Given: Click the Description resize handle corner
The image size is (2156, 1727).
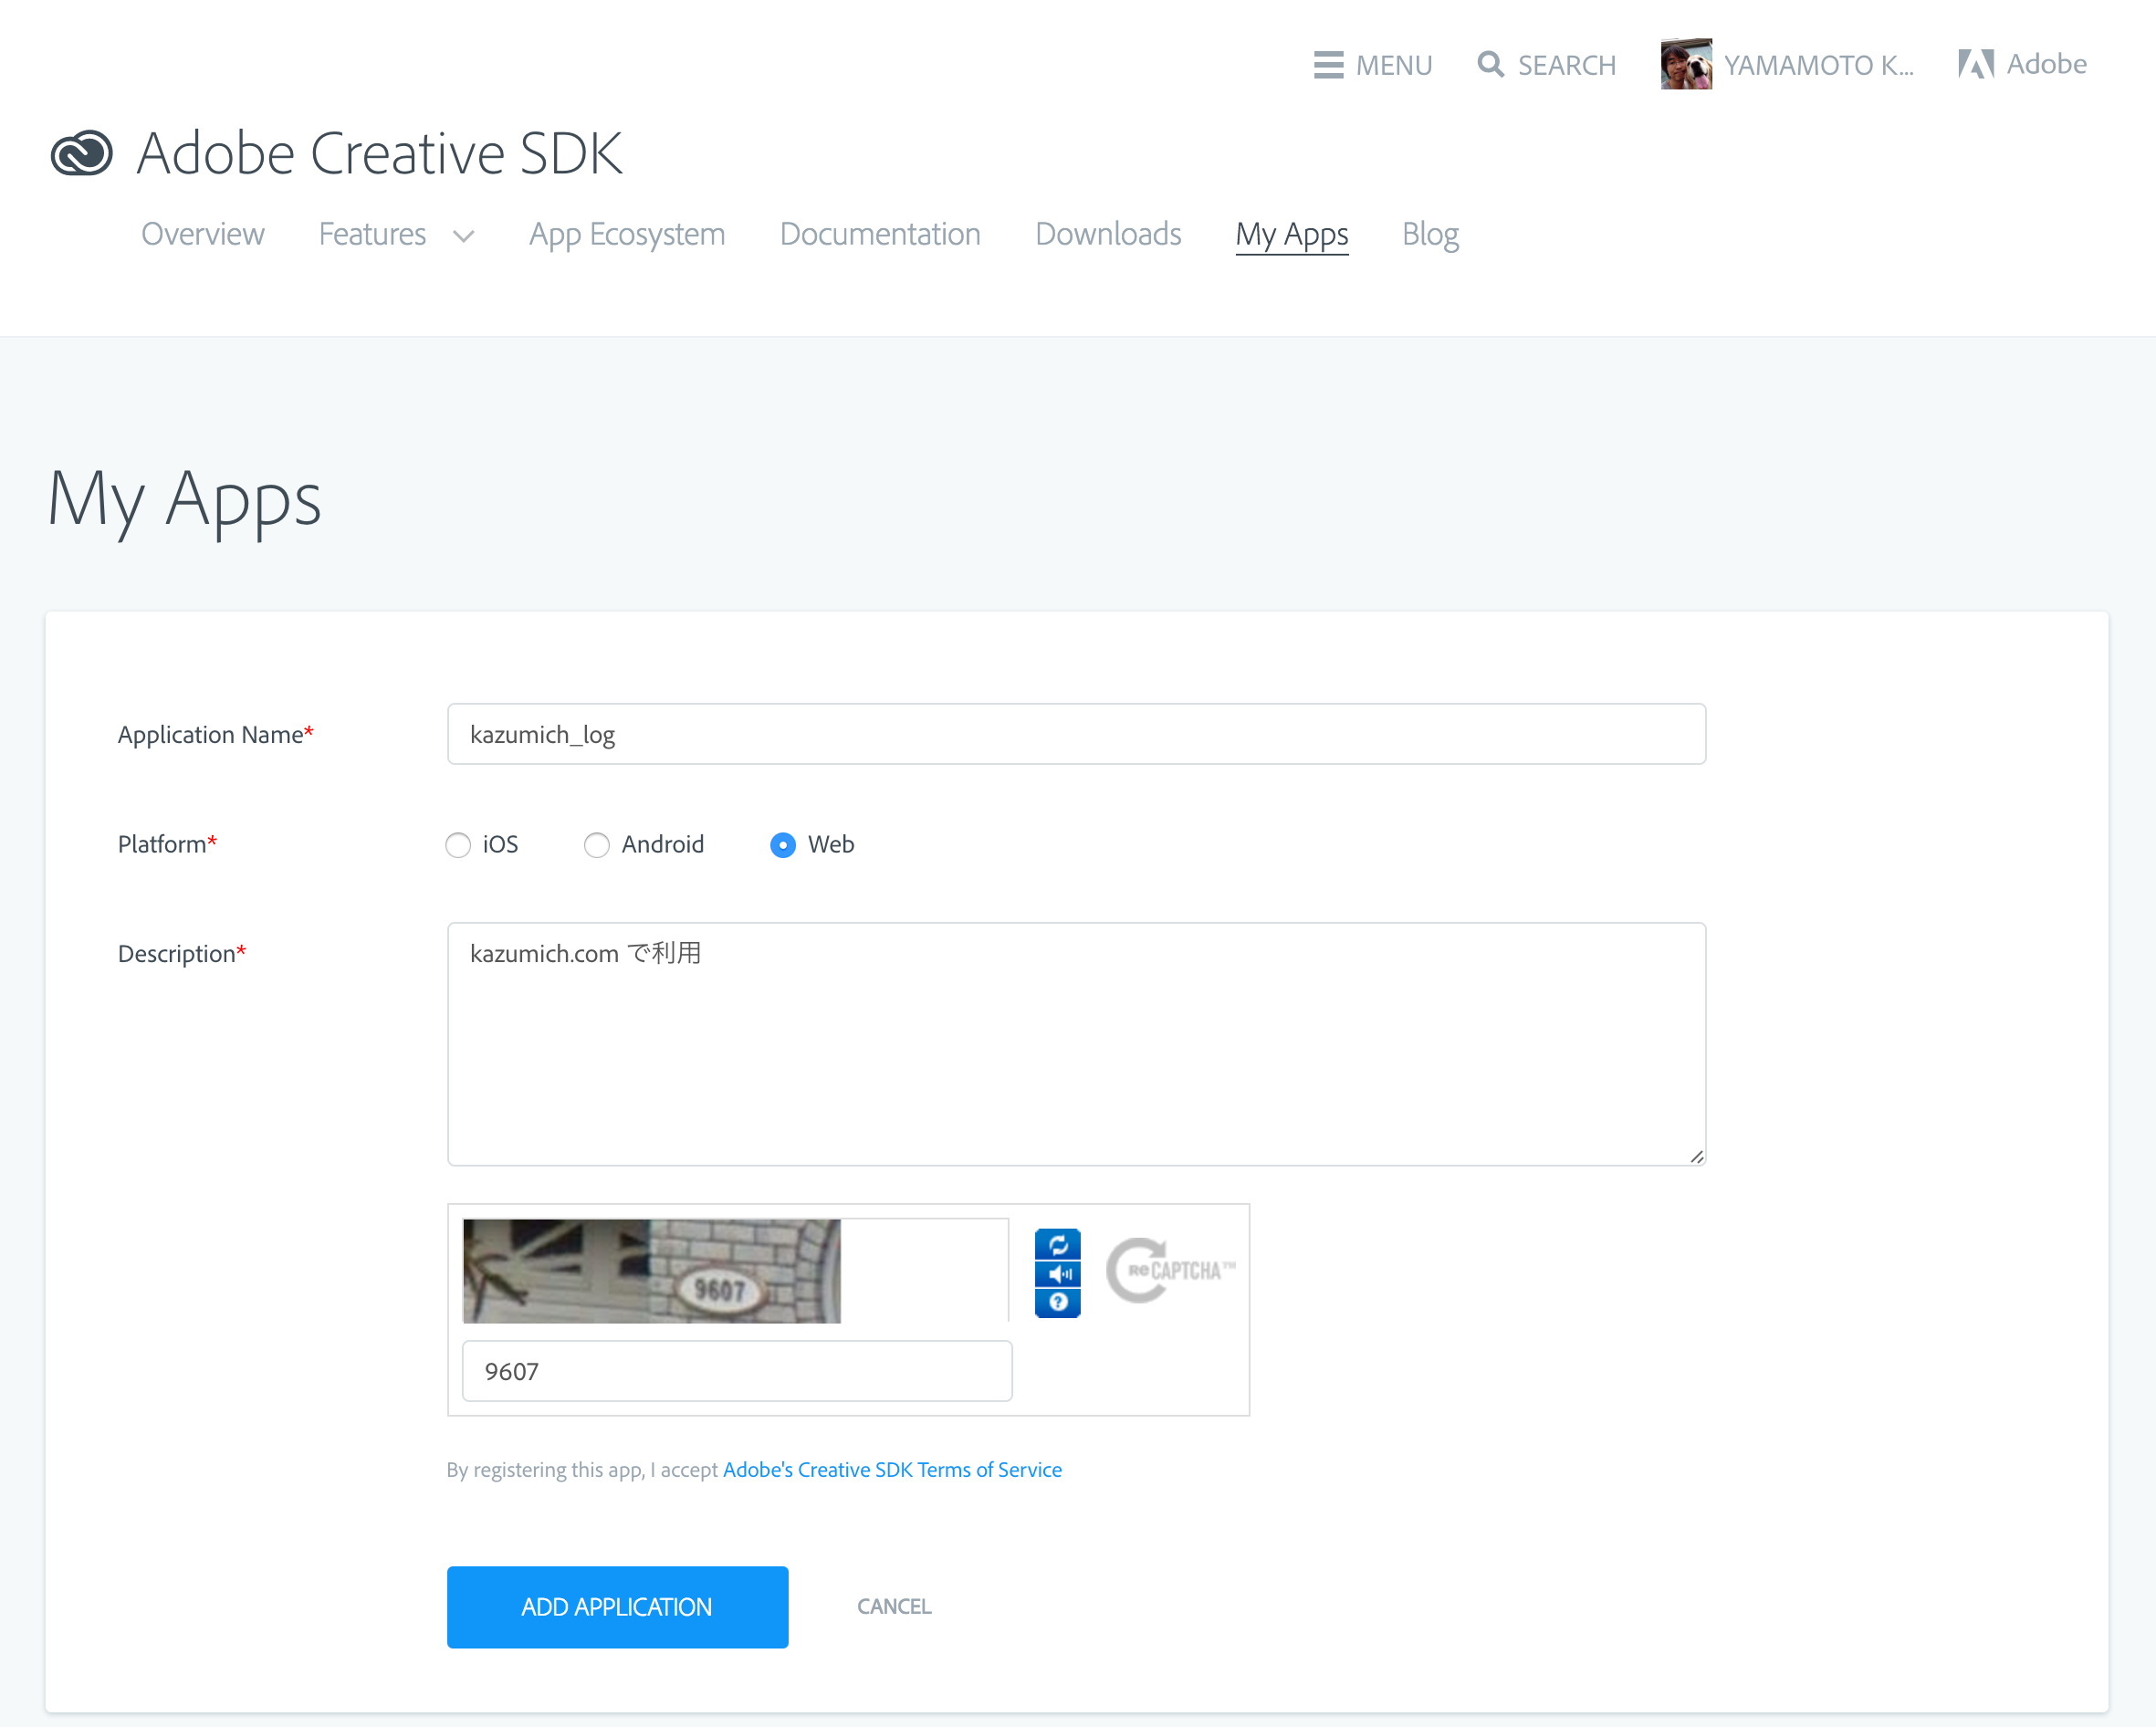Looking at the screenshot, I should [1696, 1156].
